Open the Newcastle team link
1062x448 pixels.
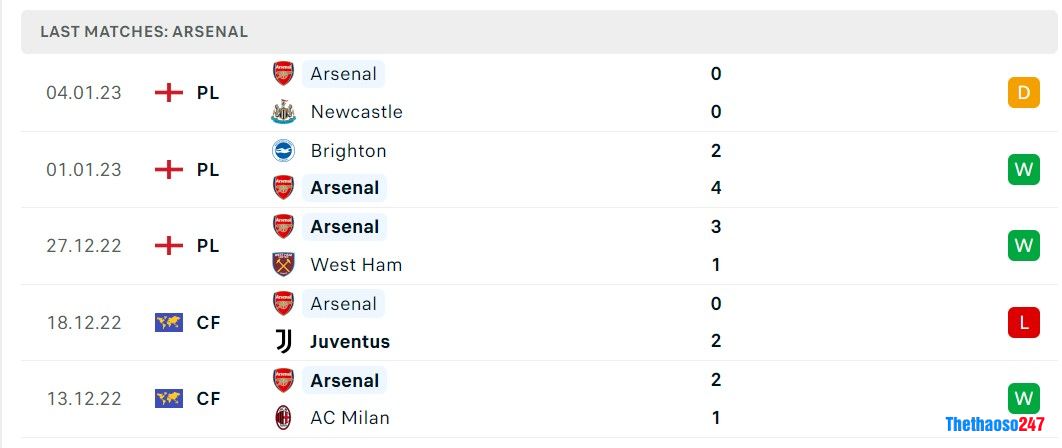point(356,112)
